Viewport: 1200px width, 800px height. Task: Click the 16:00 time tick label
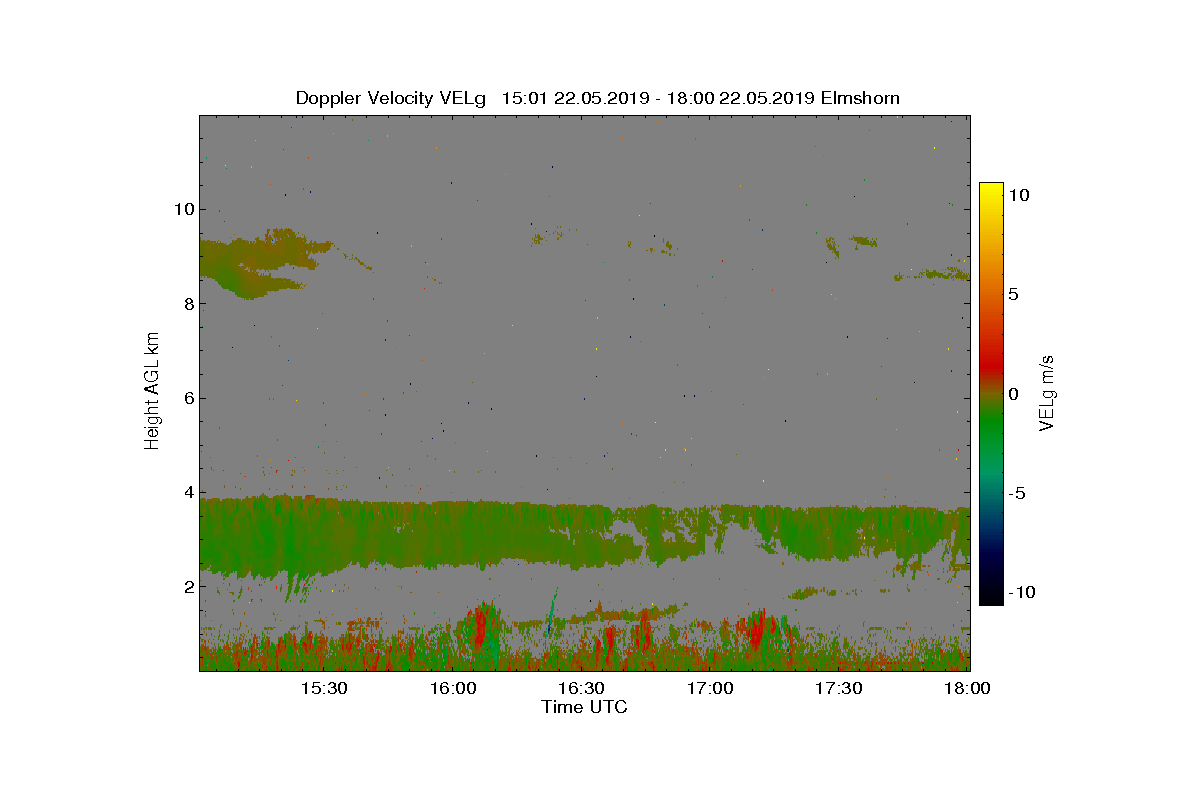pos(453,688)
